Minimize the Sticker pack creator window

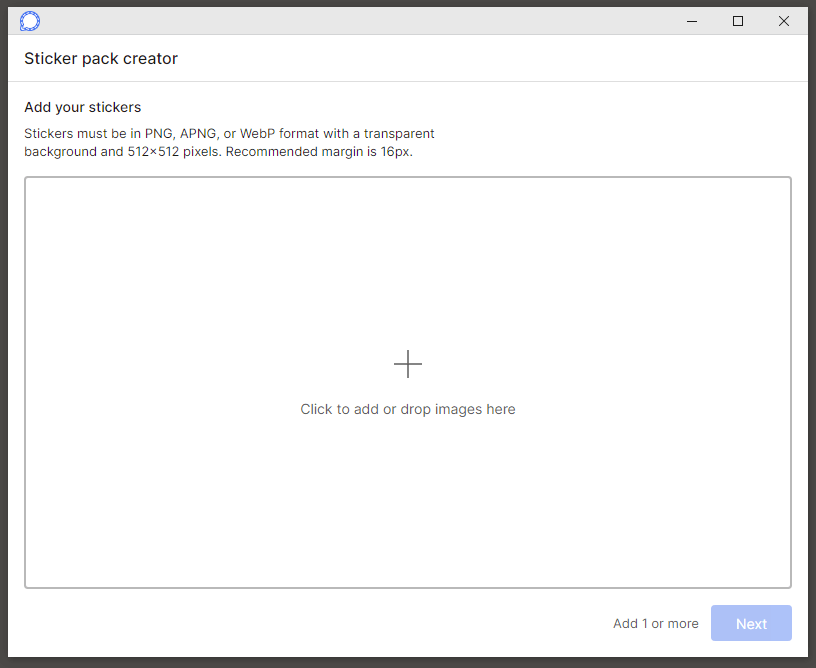coord(691,21)
